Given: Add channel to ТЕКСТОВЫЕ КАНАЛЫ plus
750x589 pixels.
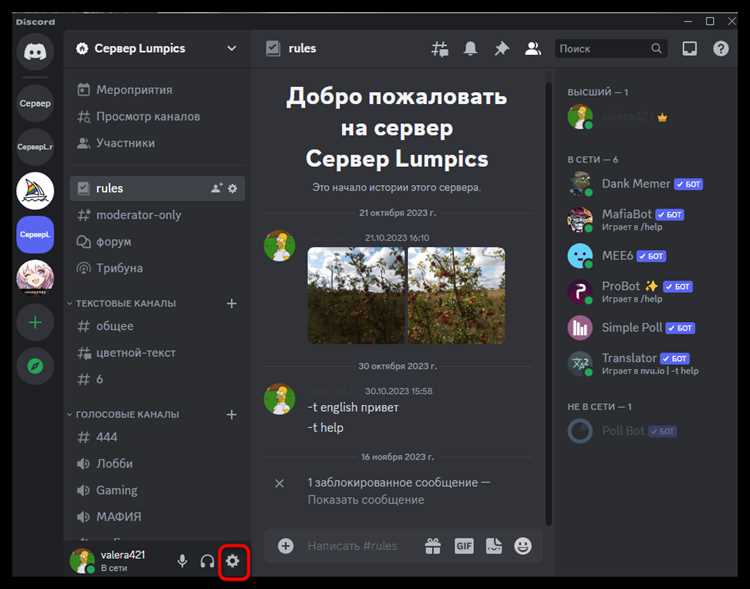Looking at the screenshot, I should [232, 303].
